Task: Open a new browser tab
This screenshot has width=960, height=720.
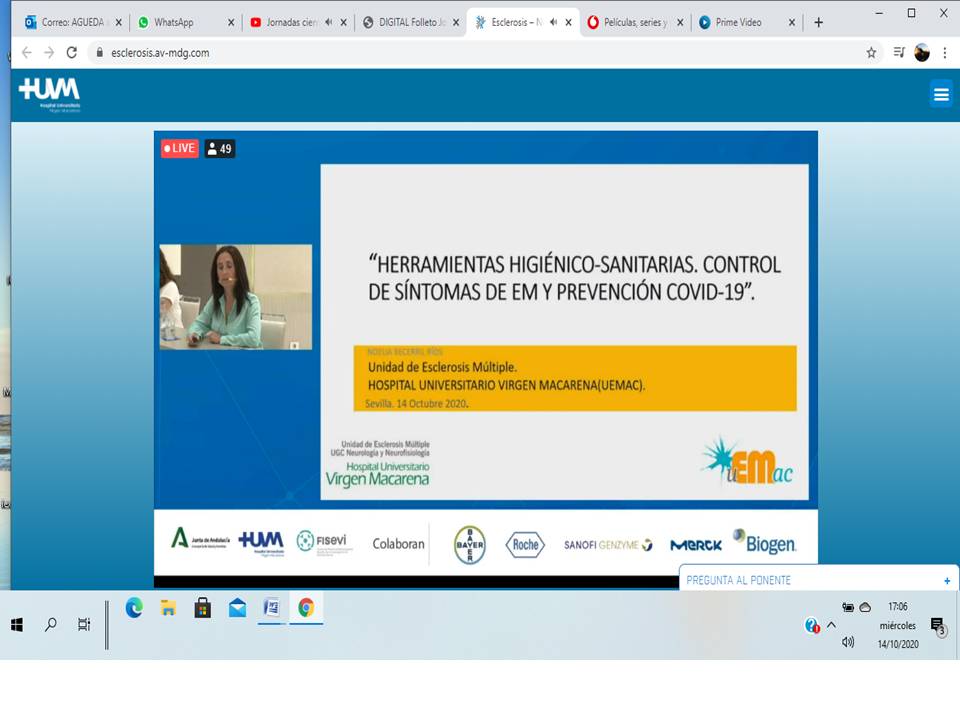Action: pos(818,22)
